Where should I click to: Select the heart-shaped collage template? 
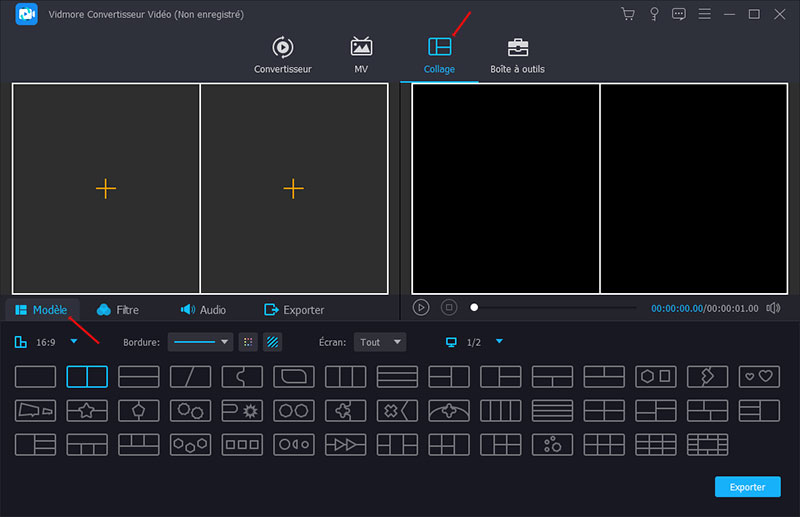759,377
